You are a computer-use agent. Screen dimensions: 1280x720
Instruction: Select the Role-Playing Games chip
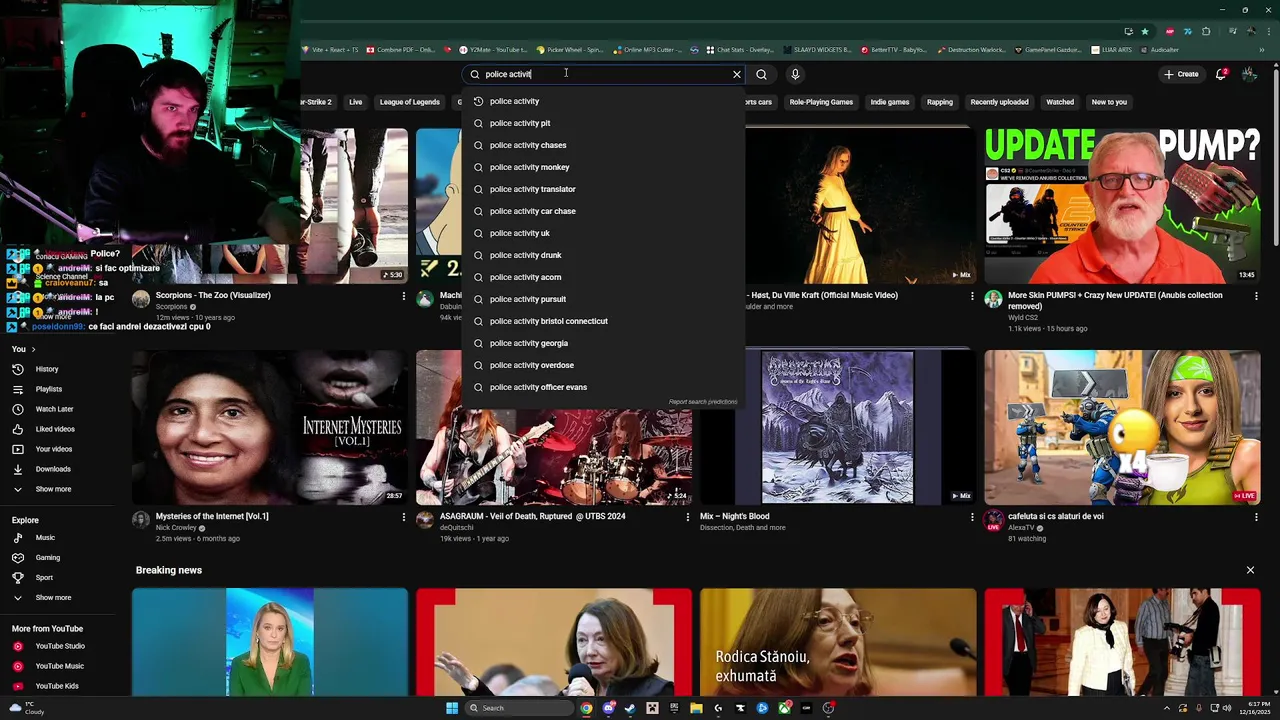[821, 102]
